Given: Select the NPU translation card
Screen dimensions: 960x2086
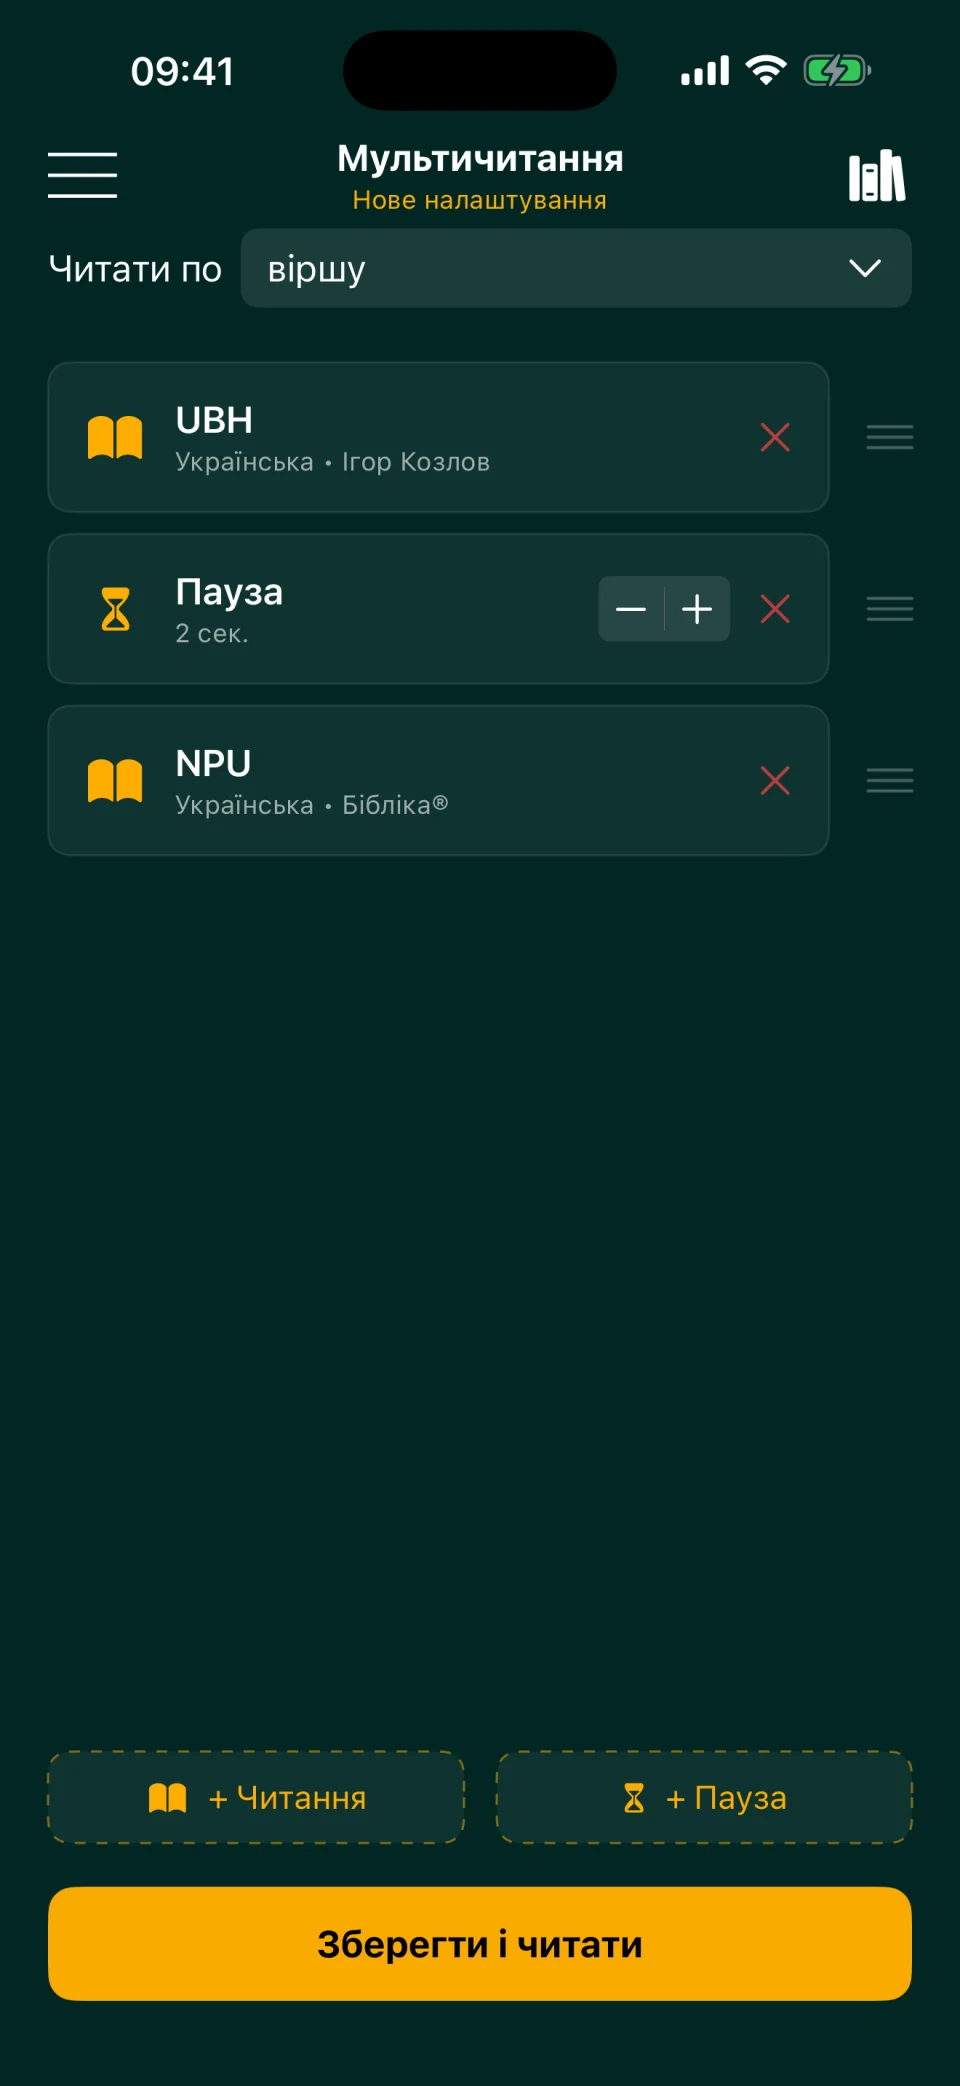Looking at the screenshot, I should click(x=438, y=780).
